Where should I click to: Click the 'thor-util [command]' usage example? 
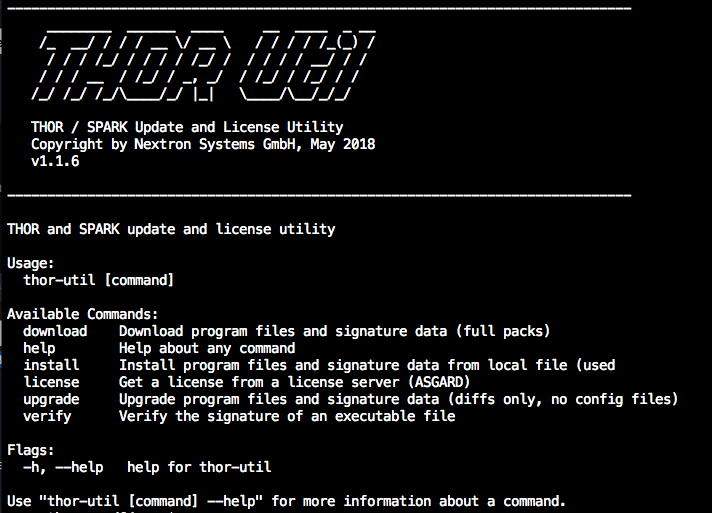[99, 280]
